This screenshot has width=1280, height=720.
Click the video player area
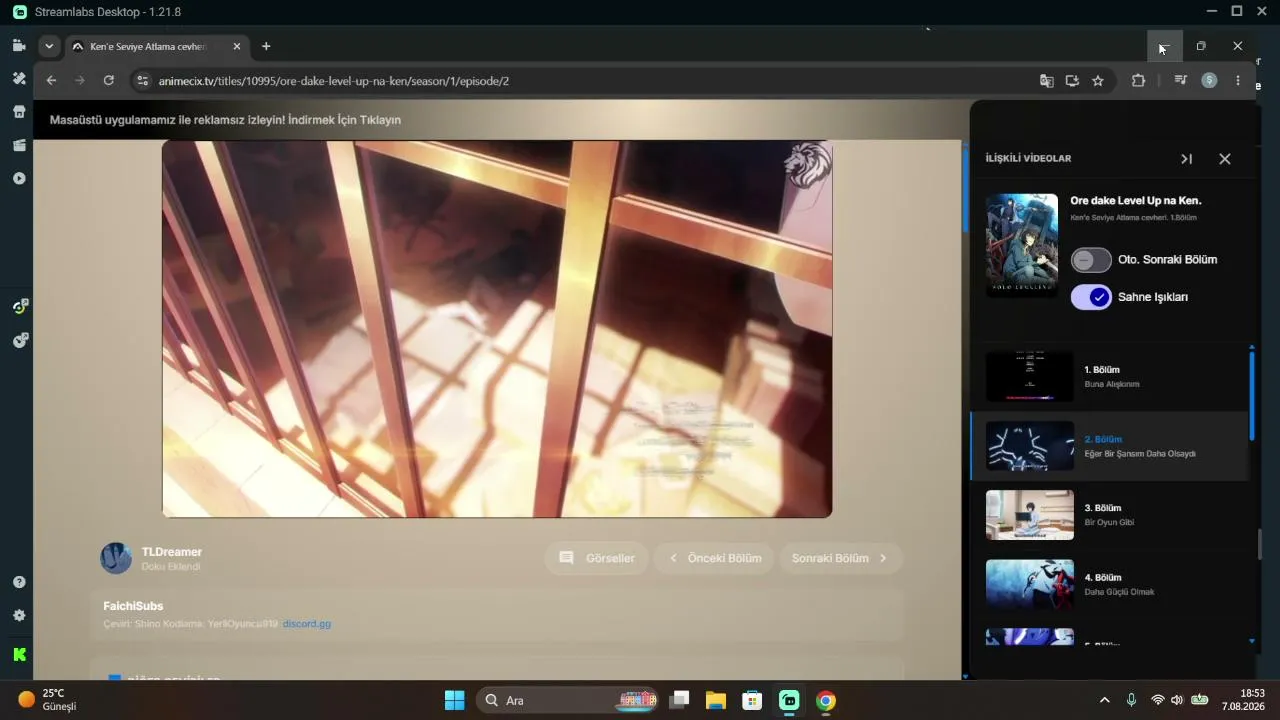497,329
